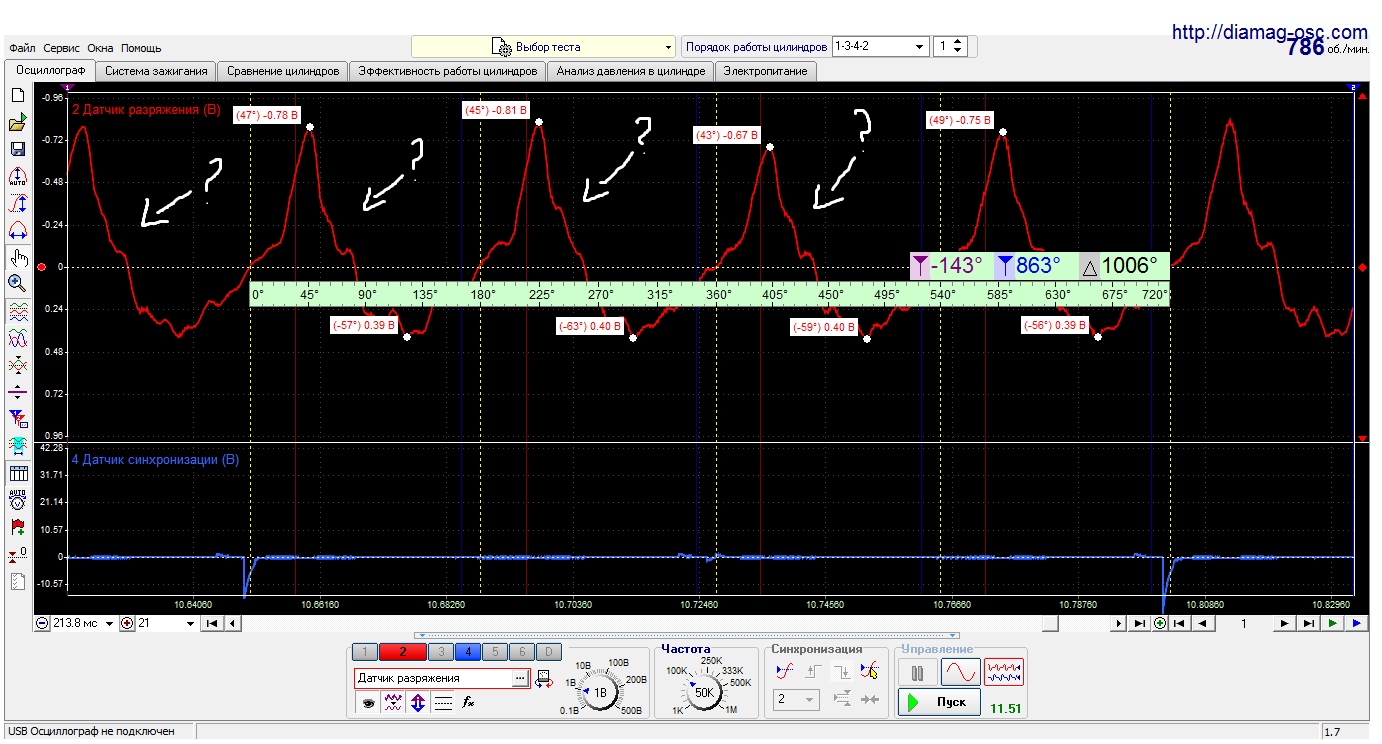The image size is (1382, 744).
Task: Toggle red channel 2 button
Action: pos(403,652)
